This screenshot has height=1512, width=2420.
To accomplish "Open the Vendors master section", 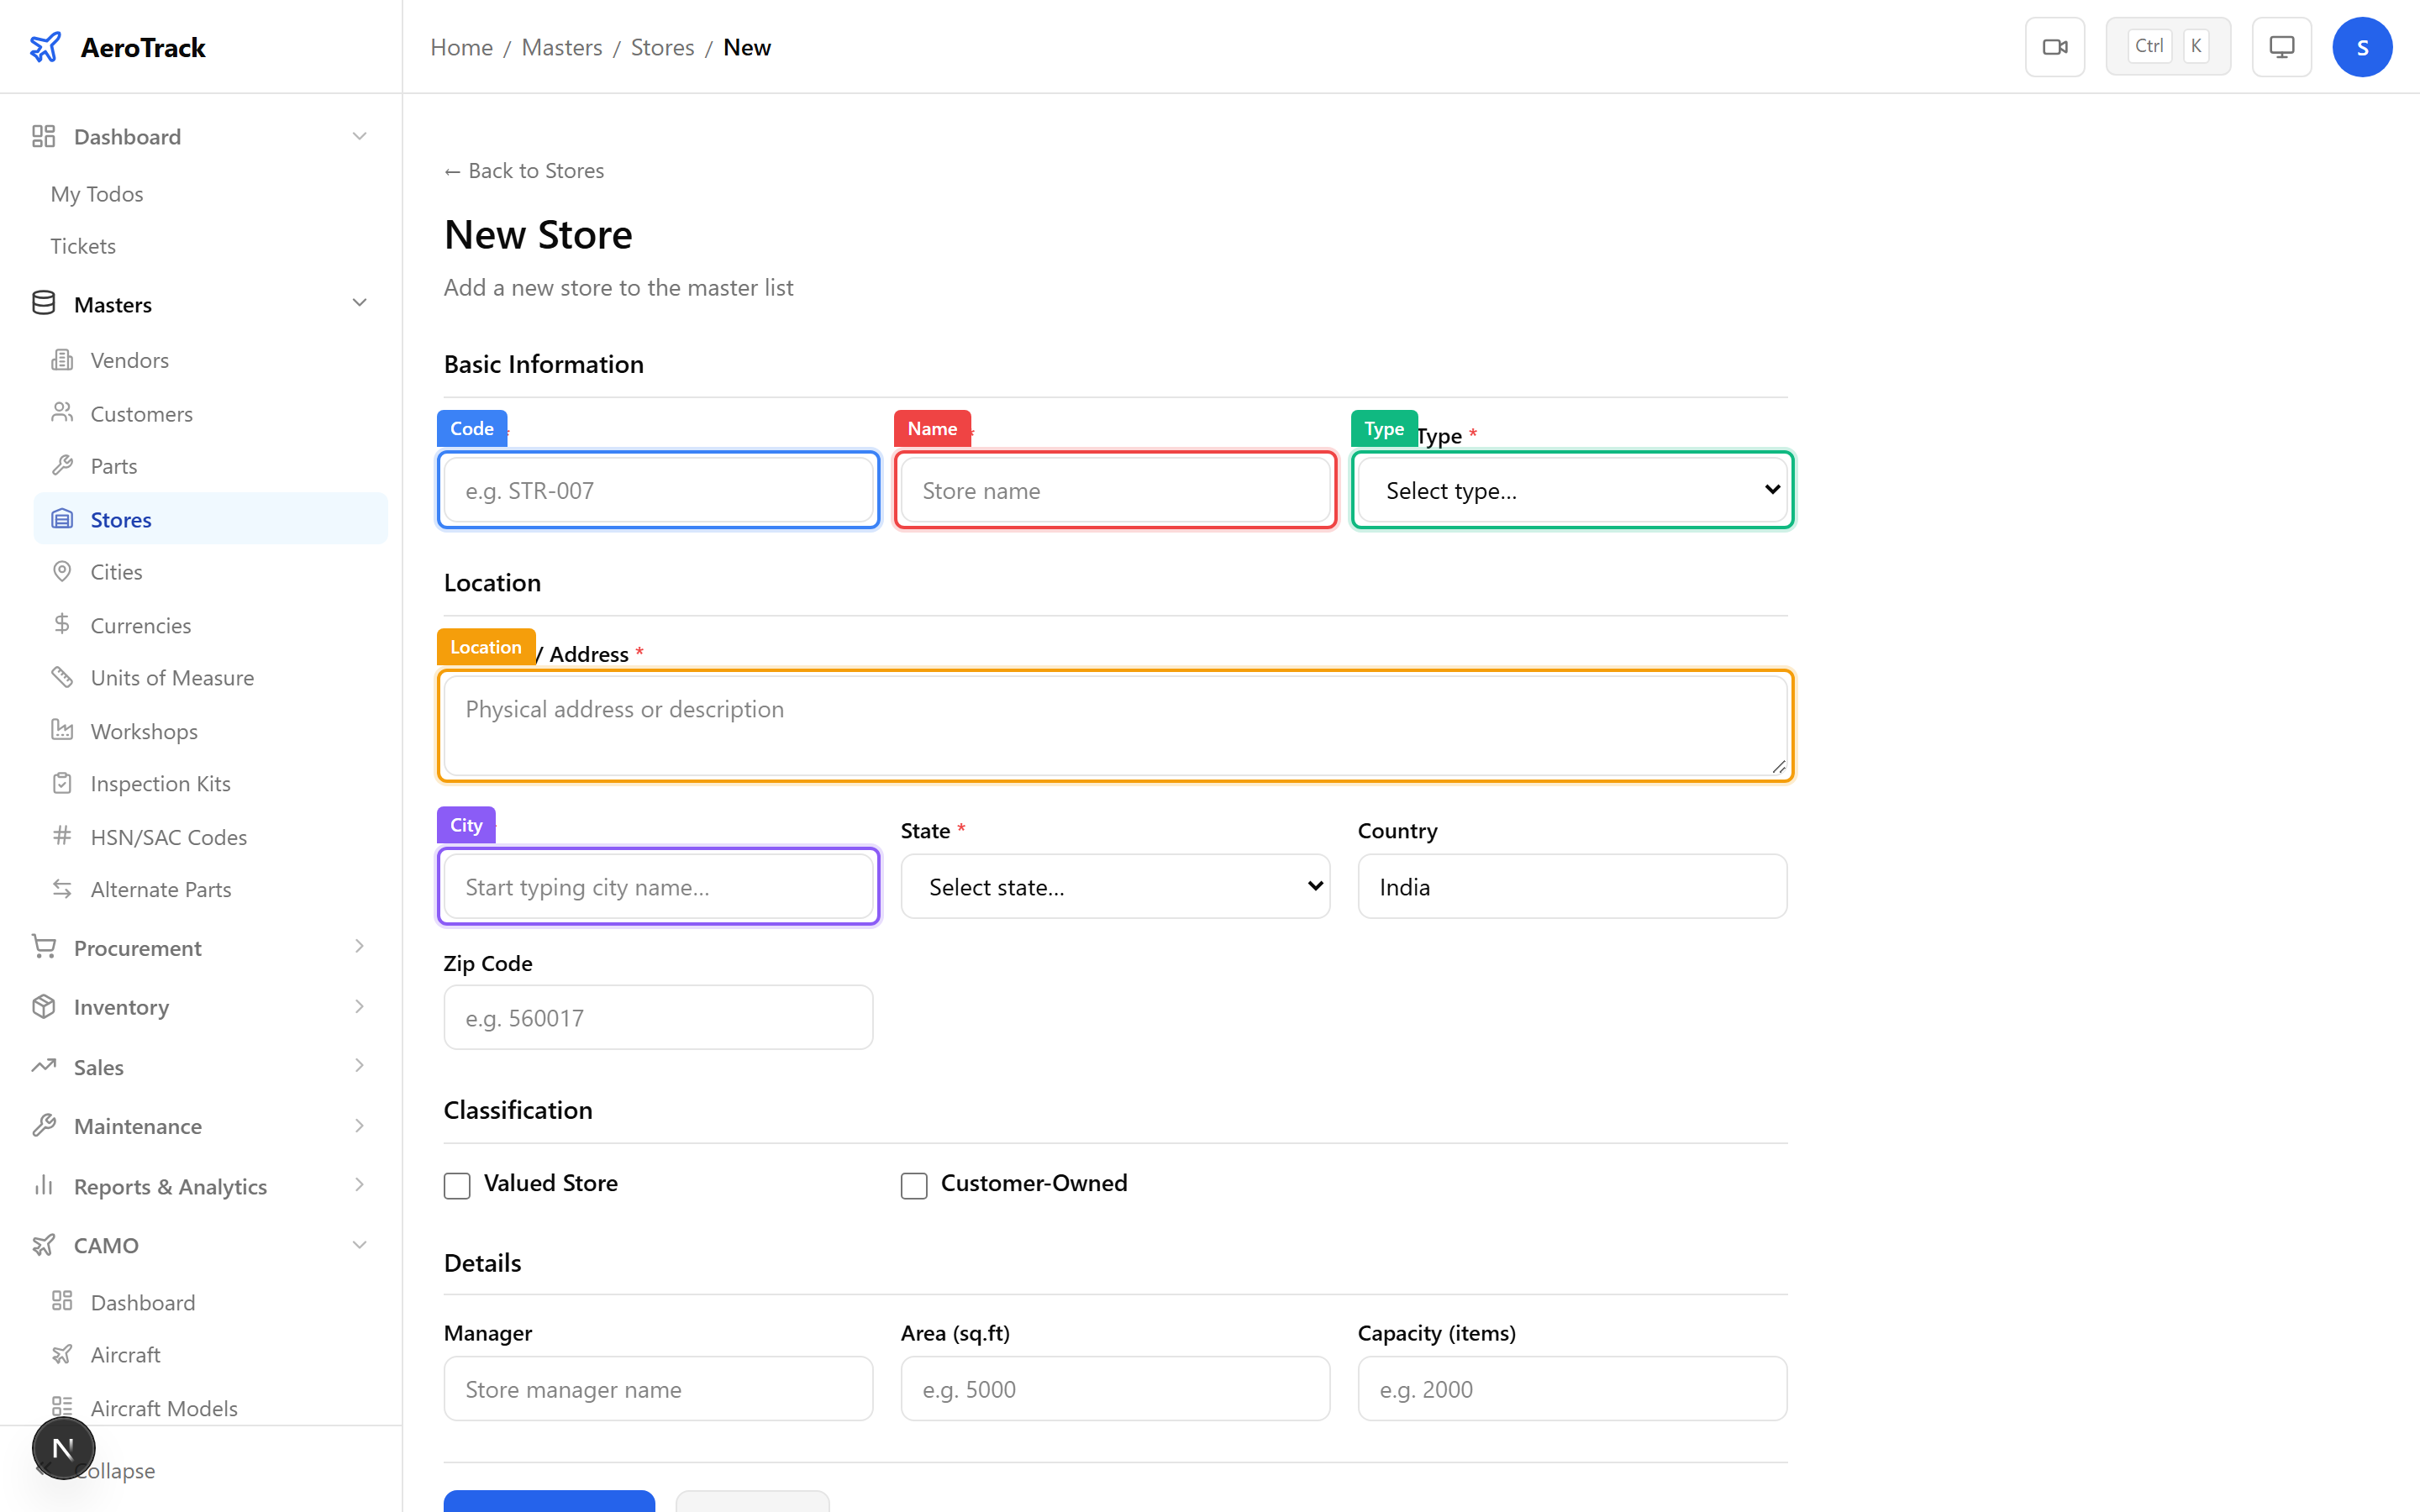I will tap(130, 359).
